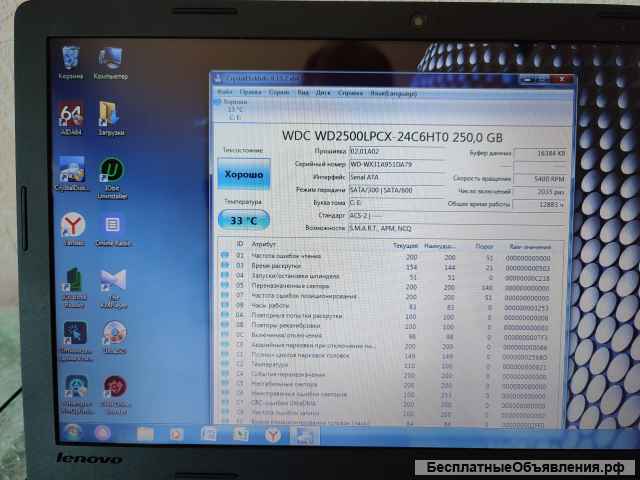This screenshot has height=480, width=640.
Task: Open the Загрузки folder on desktop
Action: coord(110,112)
